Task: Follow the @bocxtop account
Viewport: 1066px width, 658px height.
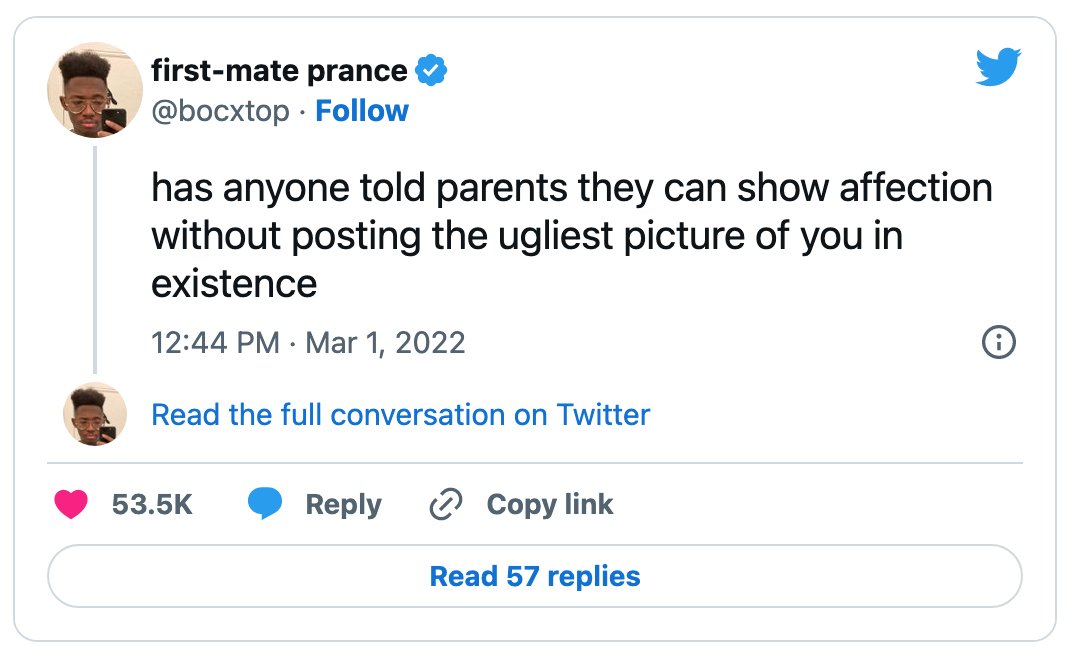Action: coord(362,111)
